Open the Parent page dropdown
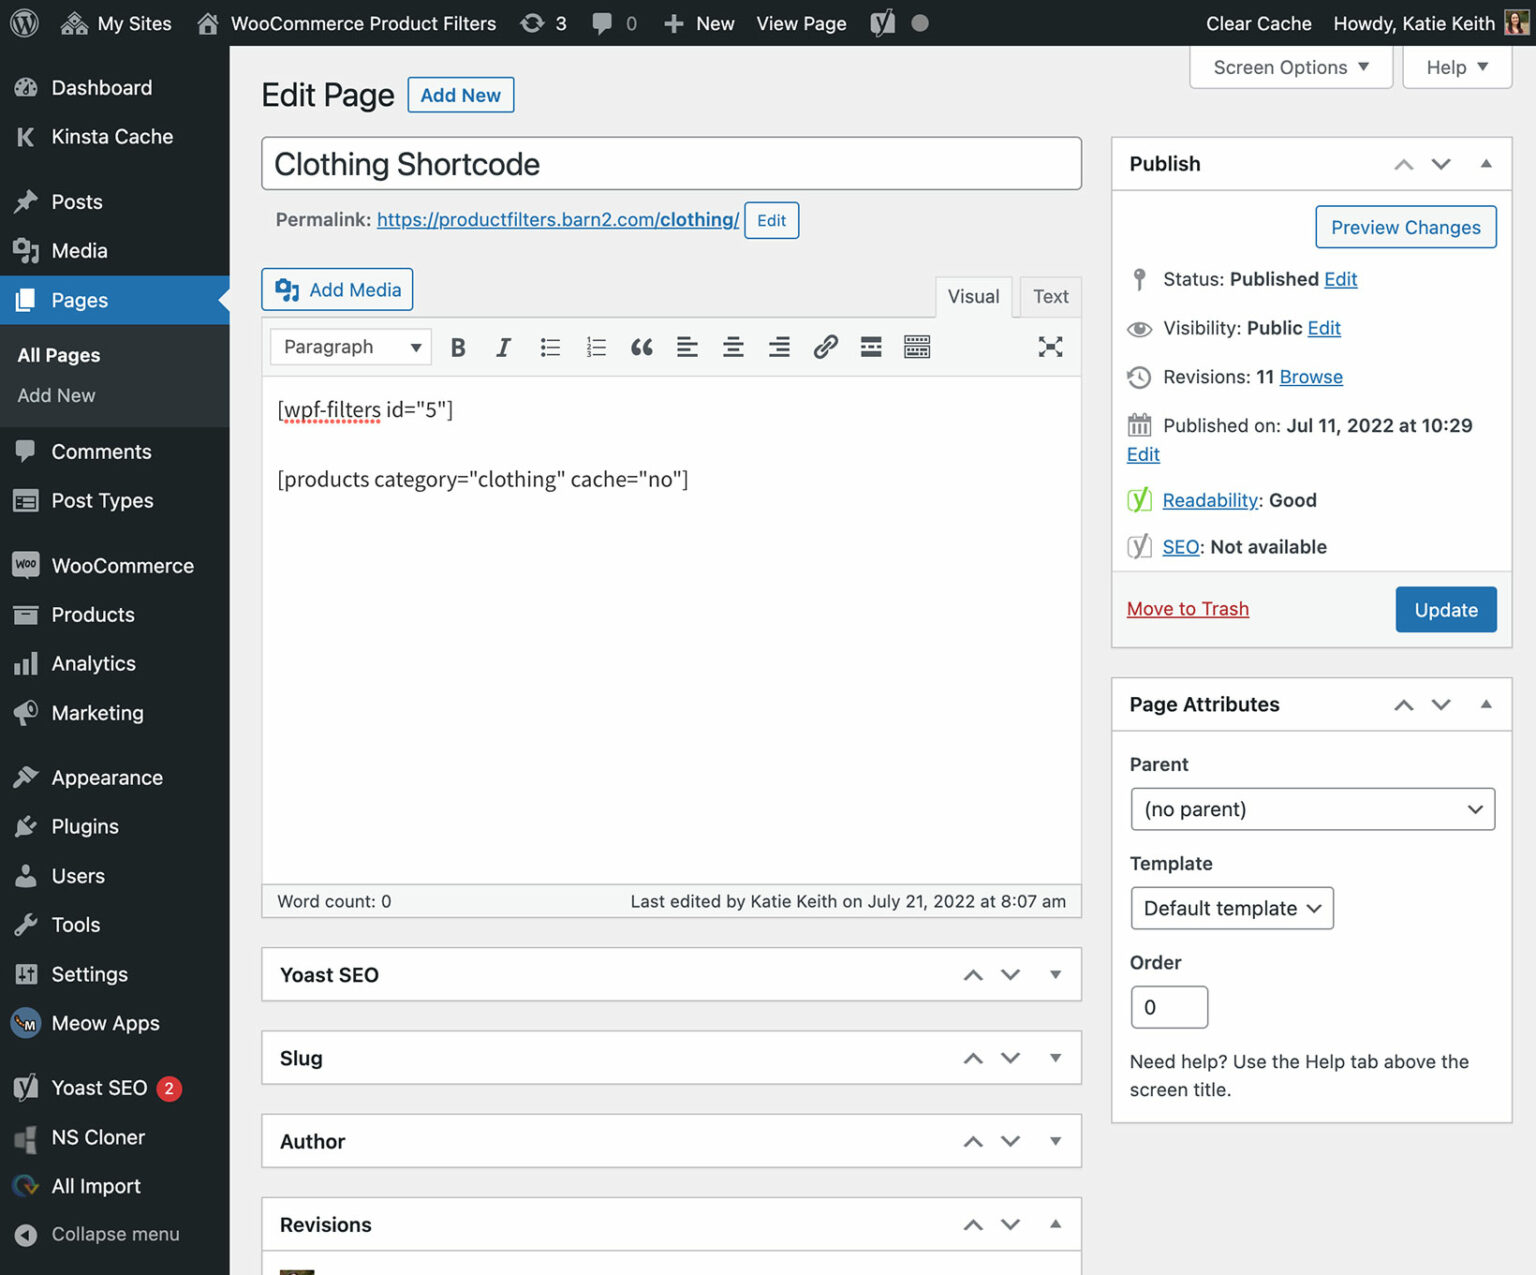 point(1311,809)
